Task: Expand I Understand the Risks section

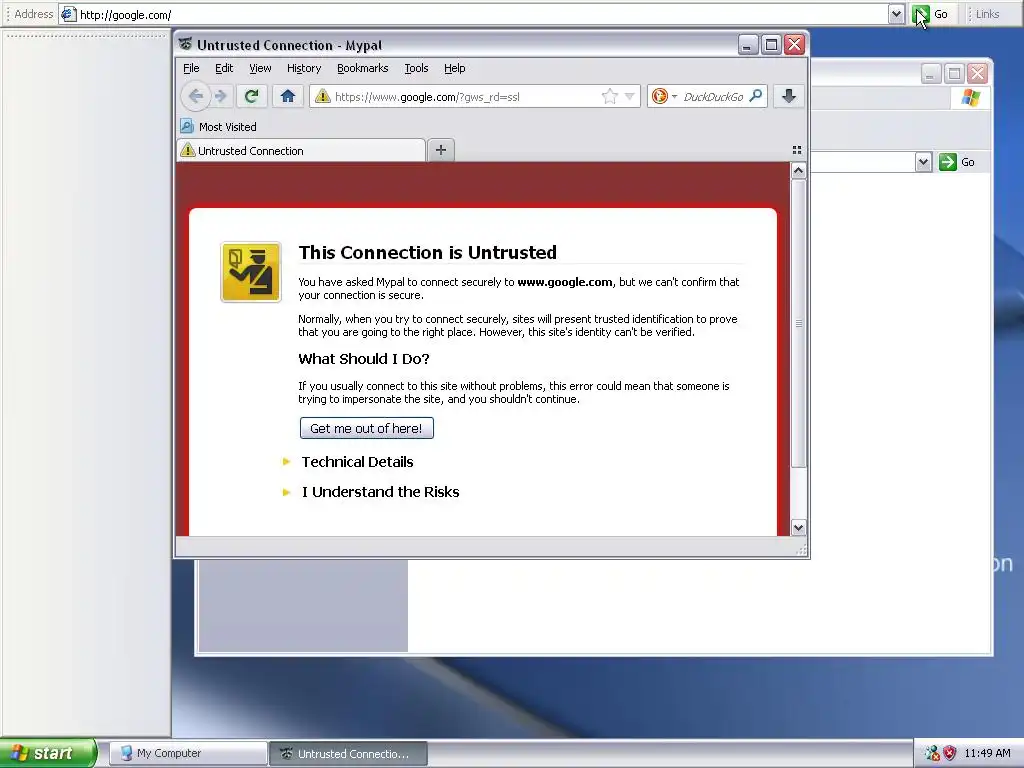Action: [380, 492]
